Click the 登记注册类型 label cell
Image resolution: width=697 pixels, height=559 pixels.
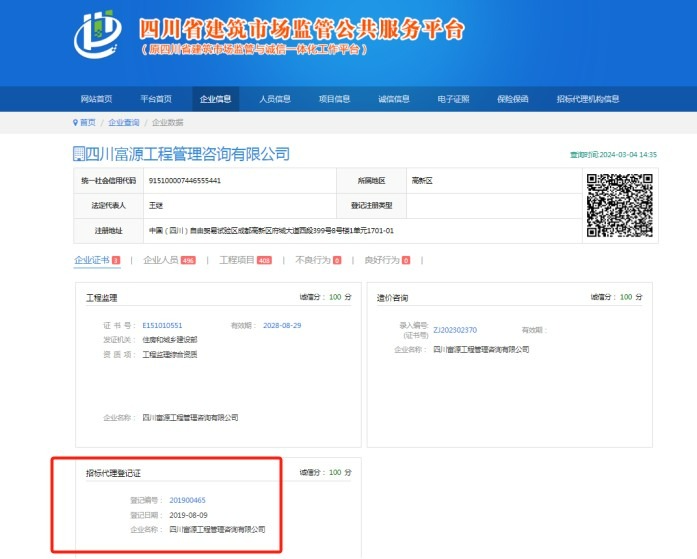pos(372,205)
